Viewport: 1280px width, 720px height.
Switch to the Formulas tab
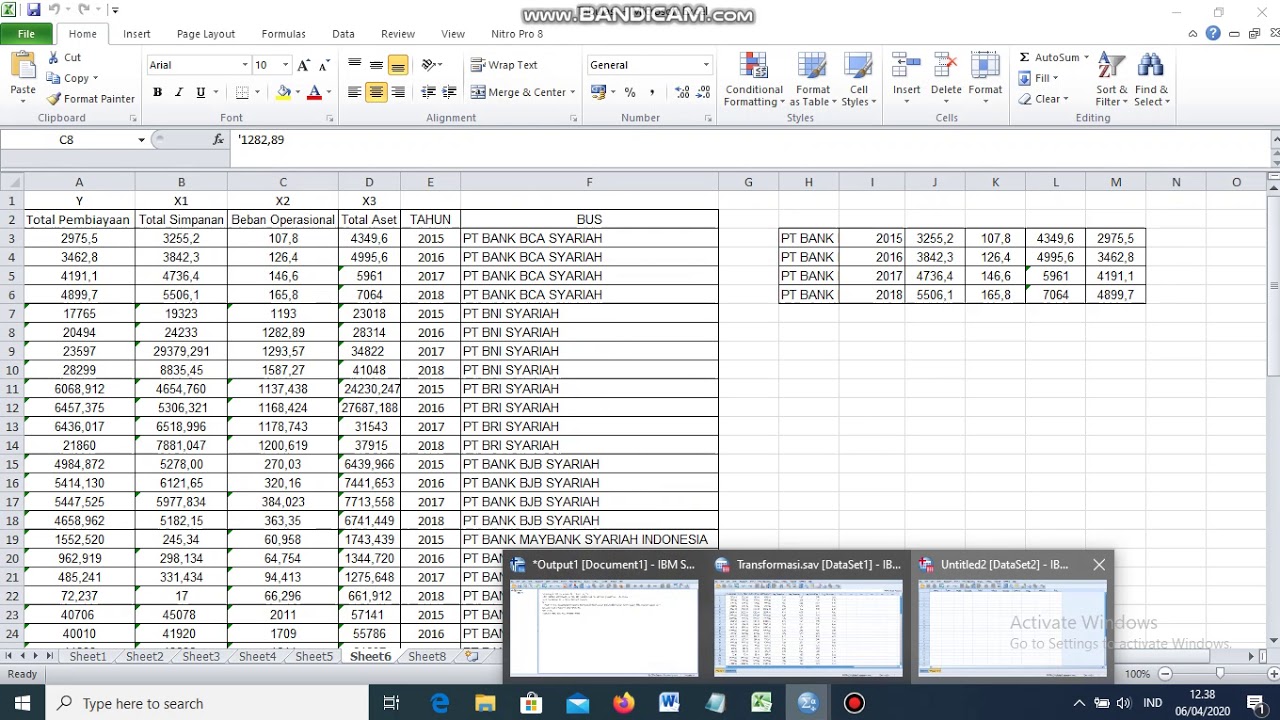coord(284,34)
